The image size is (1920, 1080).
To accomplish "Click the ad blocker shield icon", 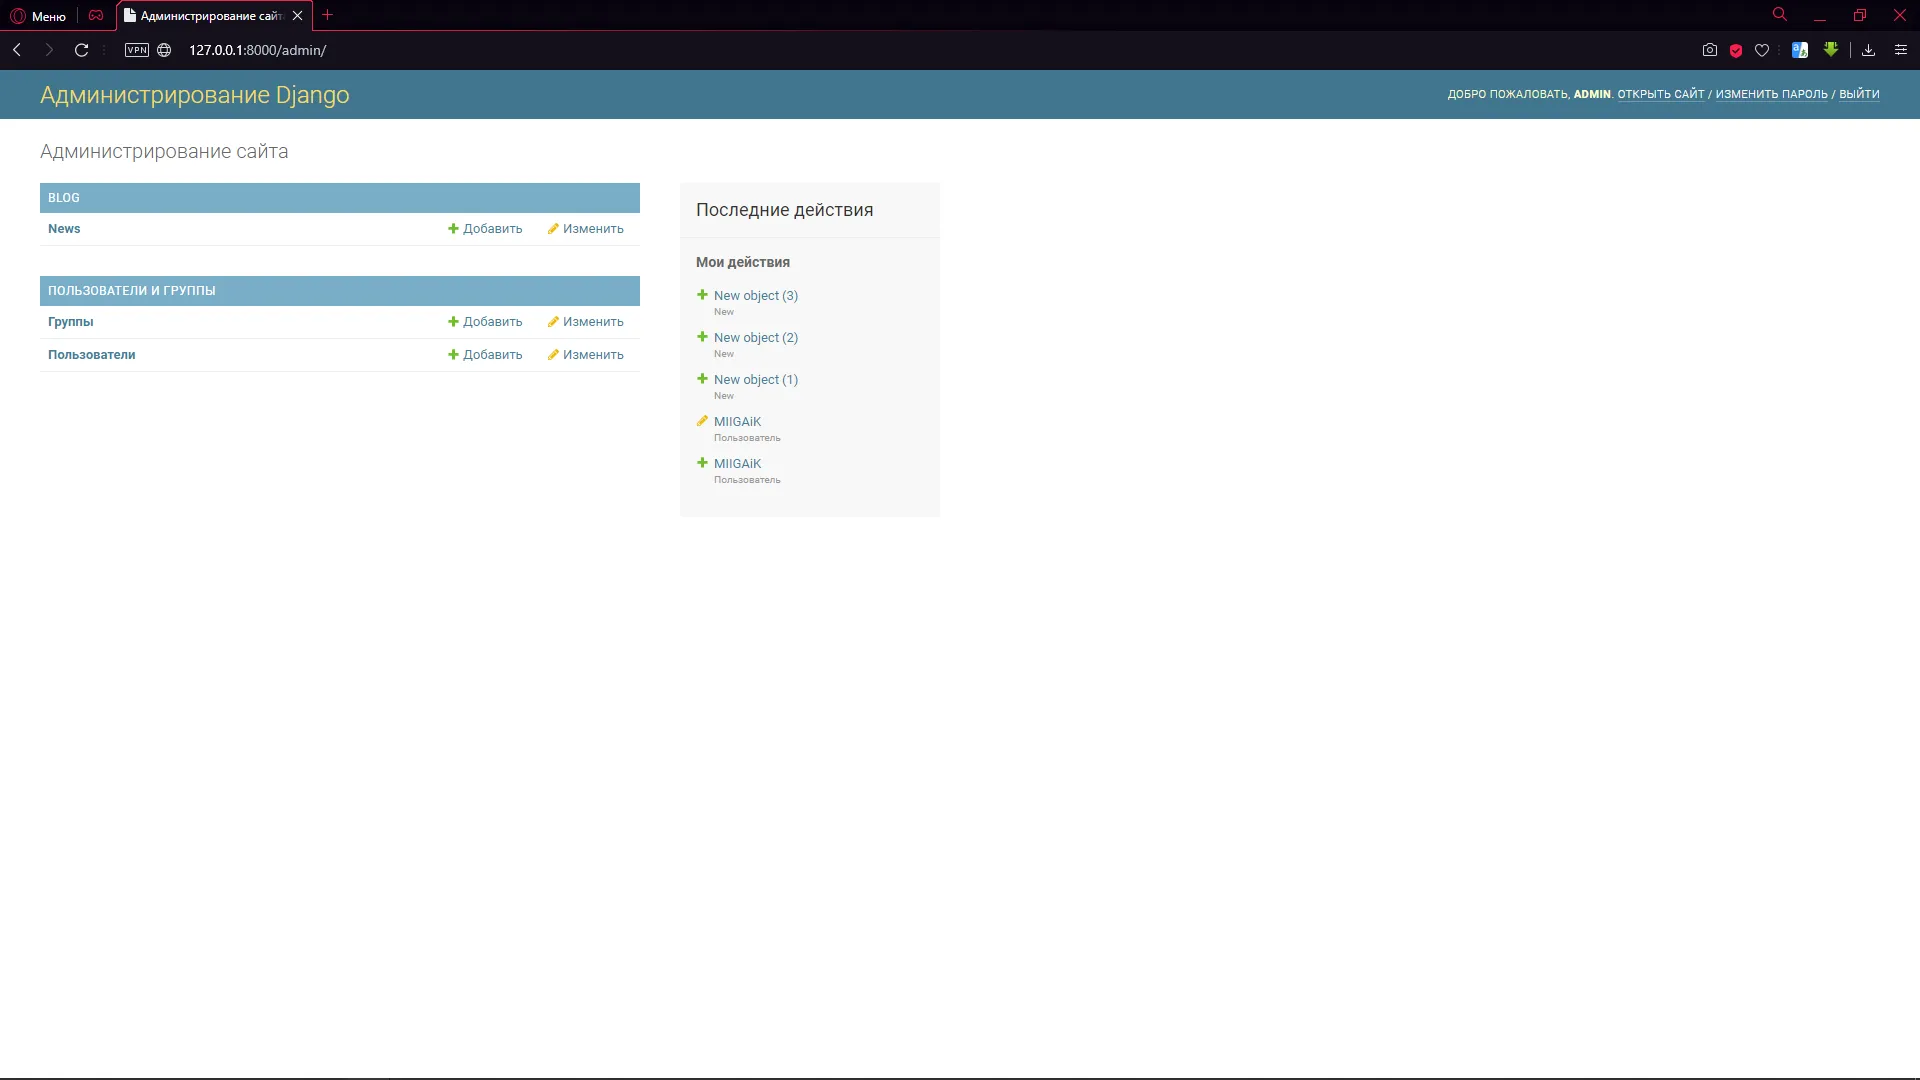I will click(1736, 50).
